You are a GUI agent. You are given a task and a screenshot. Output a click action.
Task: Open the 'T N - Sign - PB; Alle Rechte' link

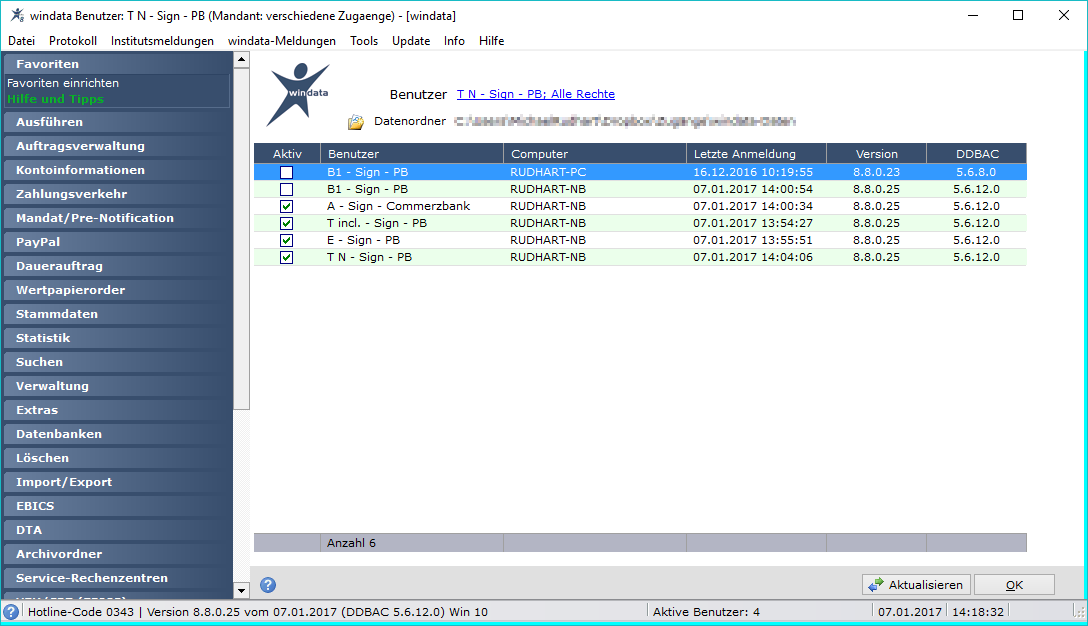(x=536, y=94)
